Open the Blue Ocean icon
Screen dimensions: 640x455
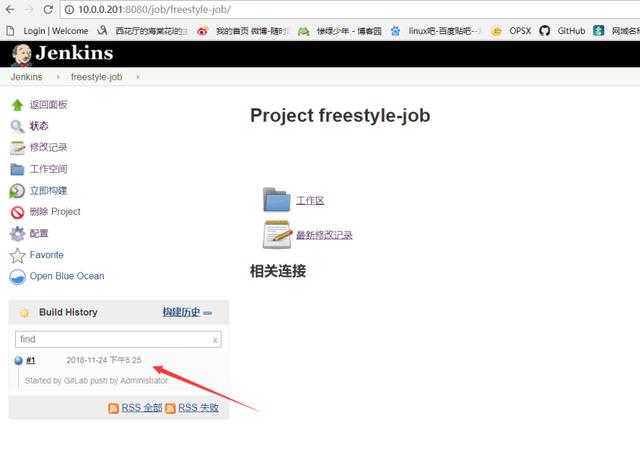click(x=17, y=277)
